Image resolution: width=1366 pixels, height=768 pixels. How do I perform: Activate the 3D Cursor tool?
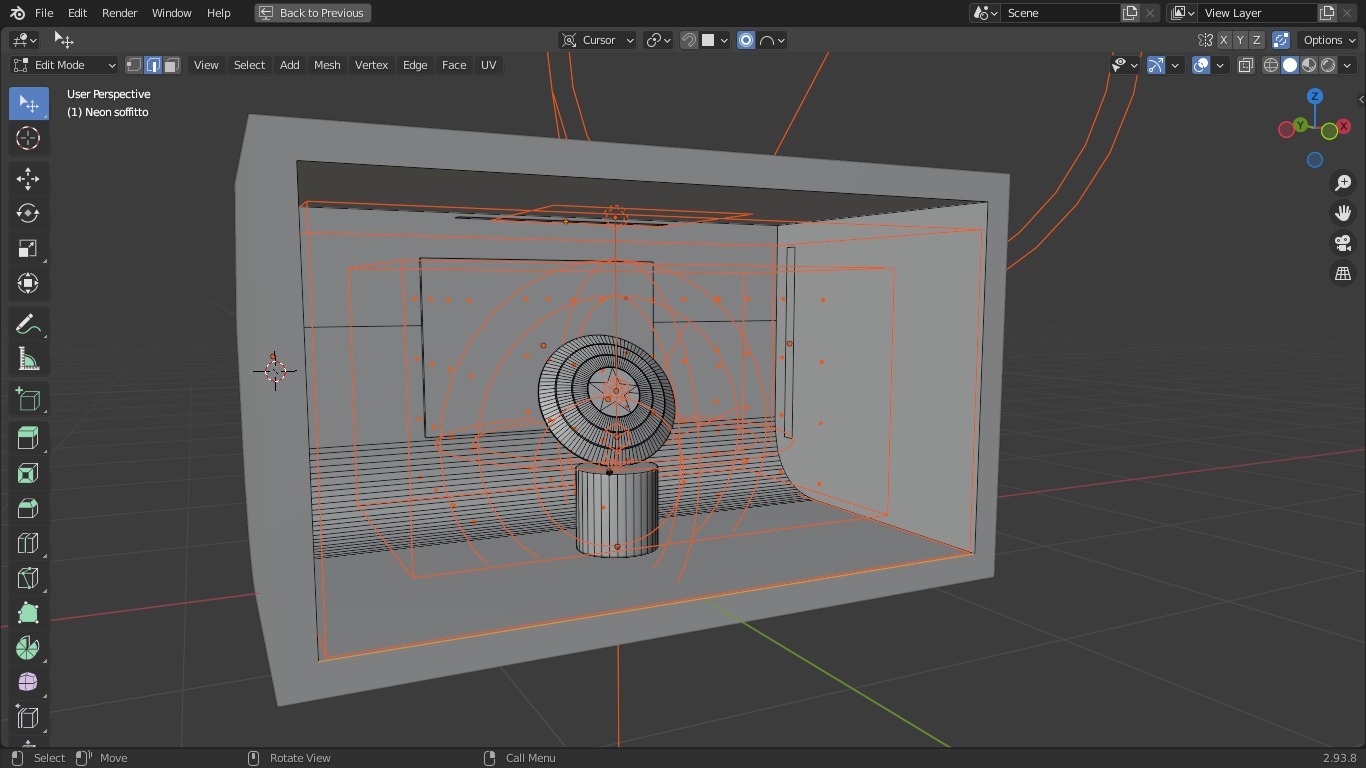click(28, 139)
